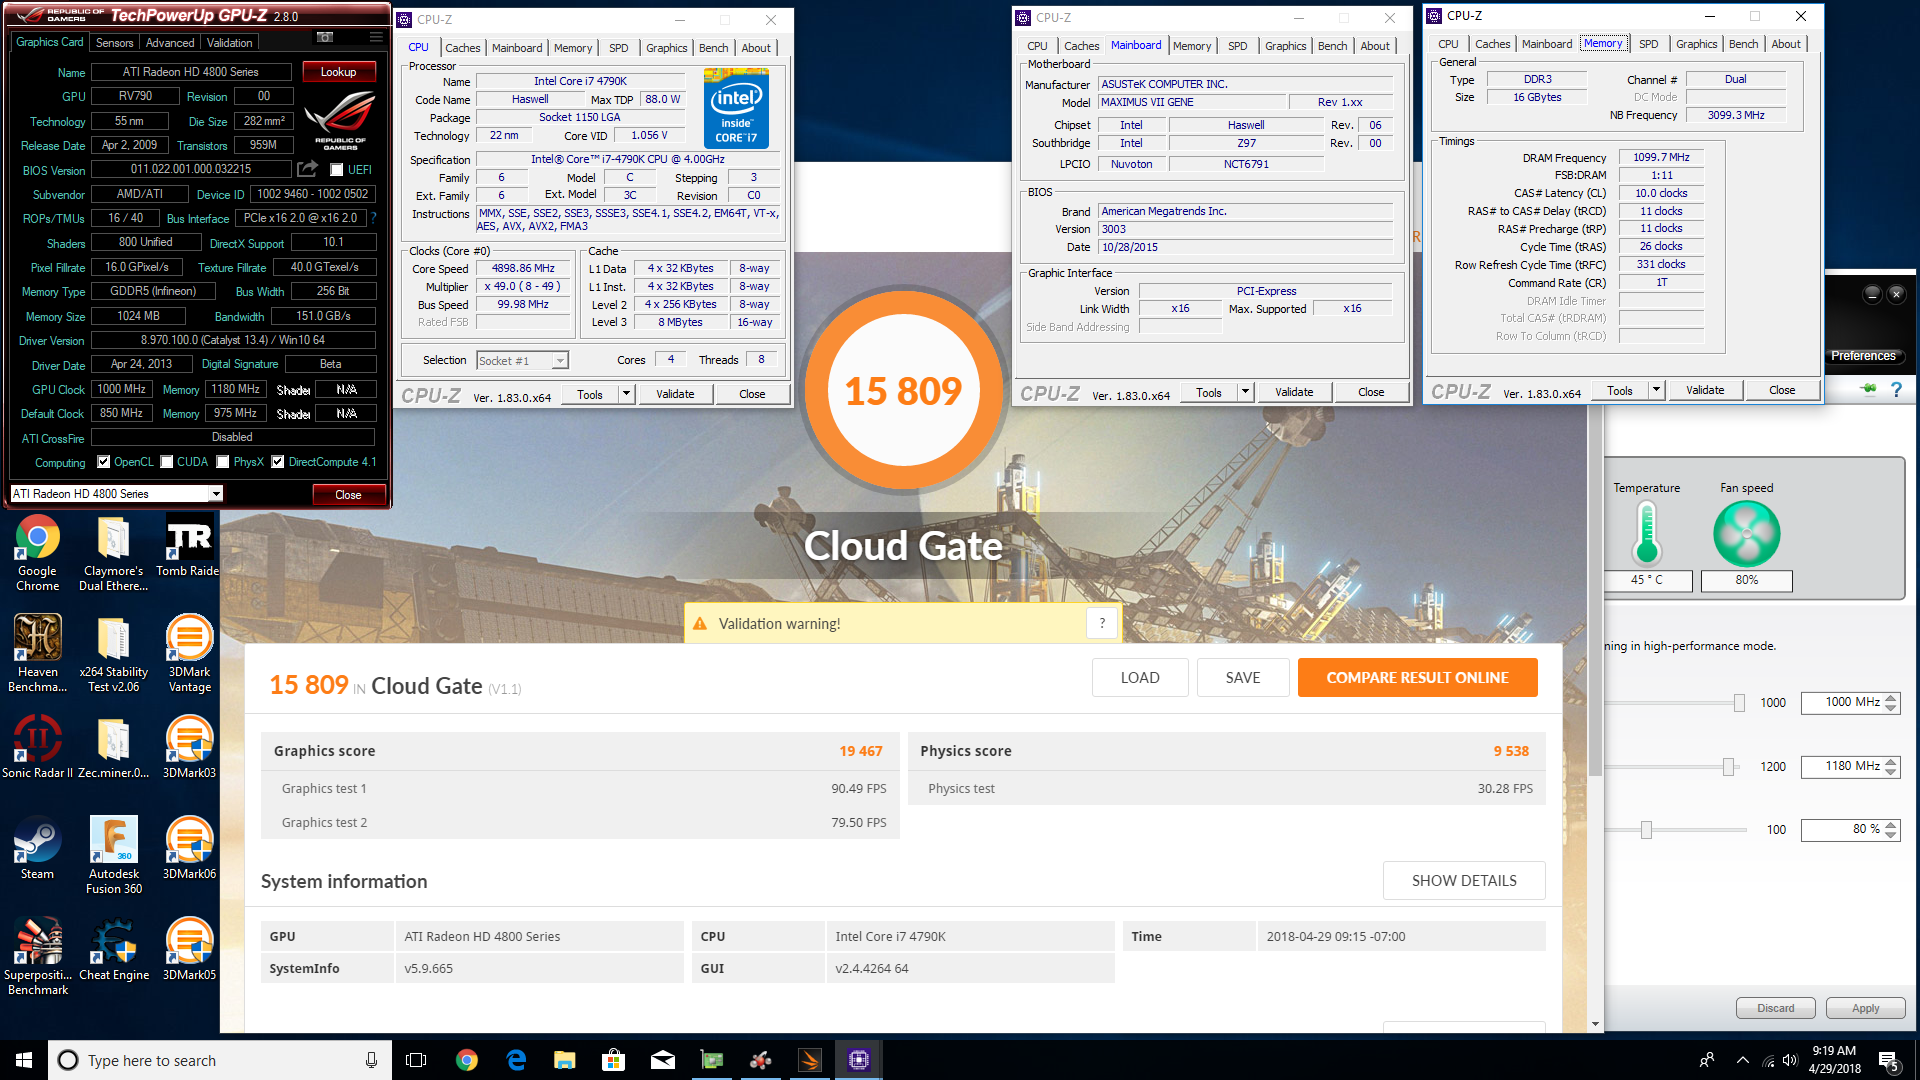This screenshot has height=1080, width=1920.
Task: Click red Close button in GPU-Z
Action: click(x=348, y=494)
